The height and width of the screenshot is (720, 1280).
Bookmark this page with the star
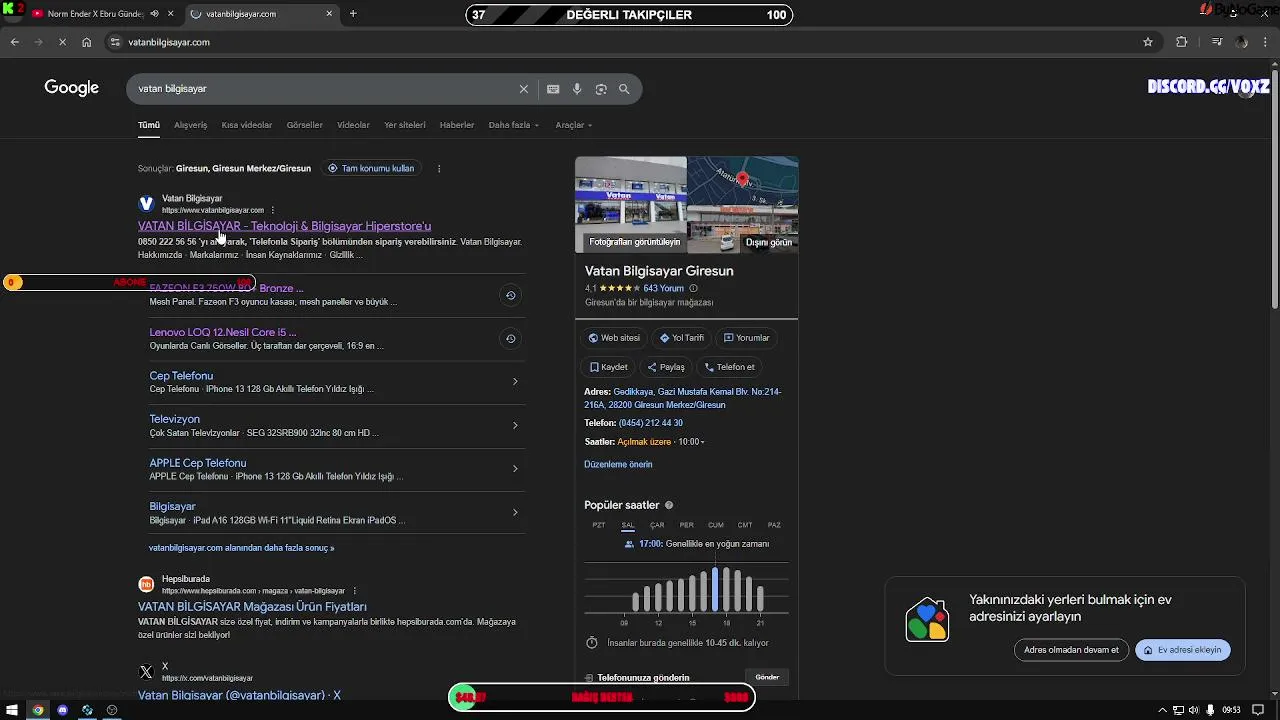(x=1148, y=42)
